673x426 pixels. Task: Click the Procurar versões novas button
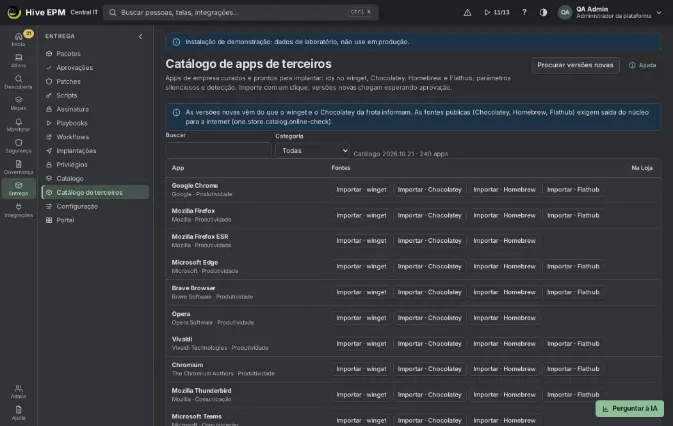575,65
